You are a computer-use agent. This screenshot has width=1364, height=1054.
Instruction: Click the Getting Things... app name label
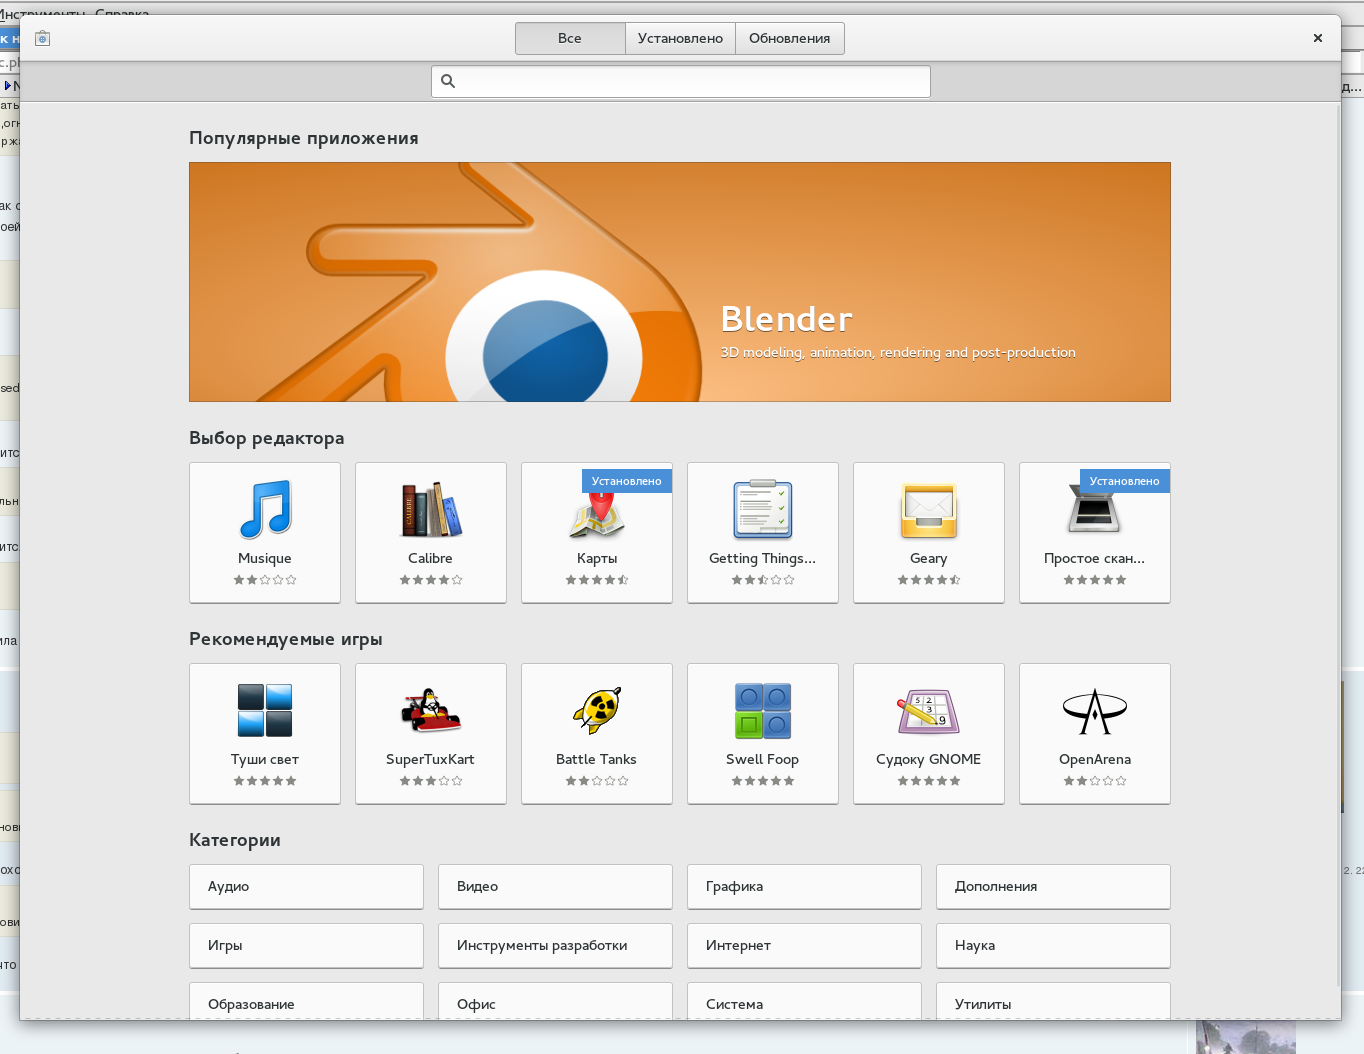[763, 559]
